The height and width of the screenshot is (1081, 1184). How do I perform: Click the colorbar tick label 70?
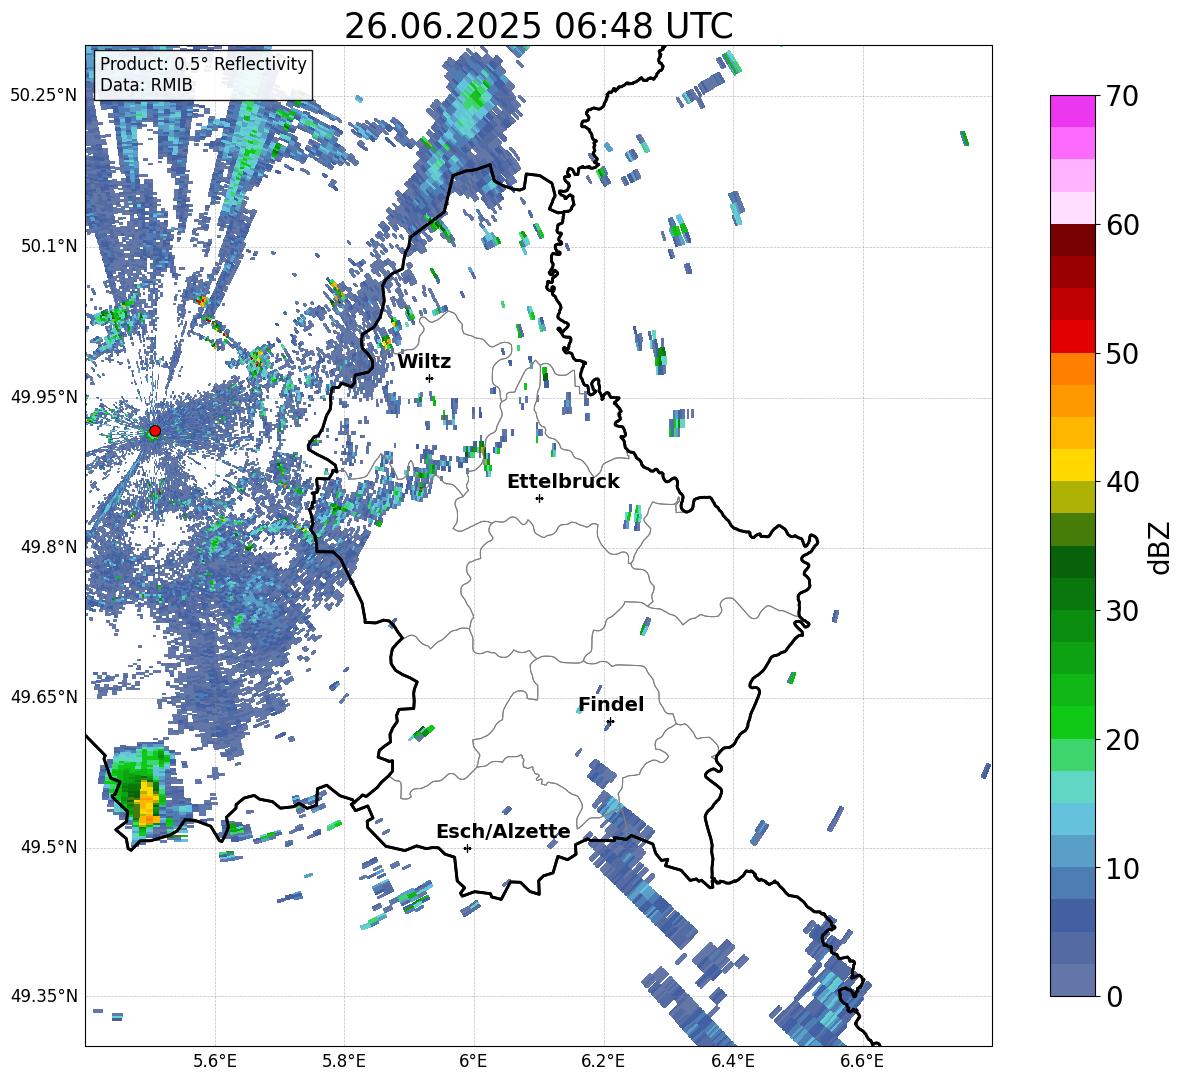point(1122,97)
